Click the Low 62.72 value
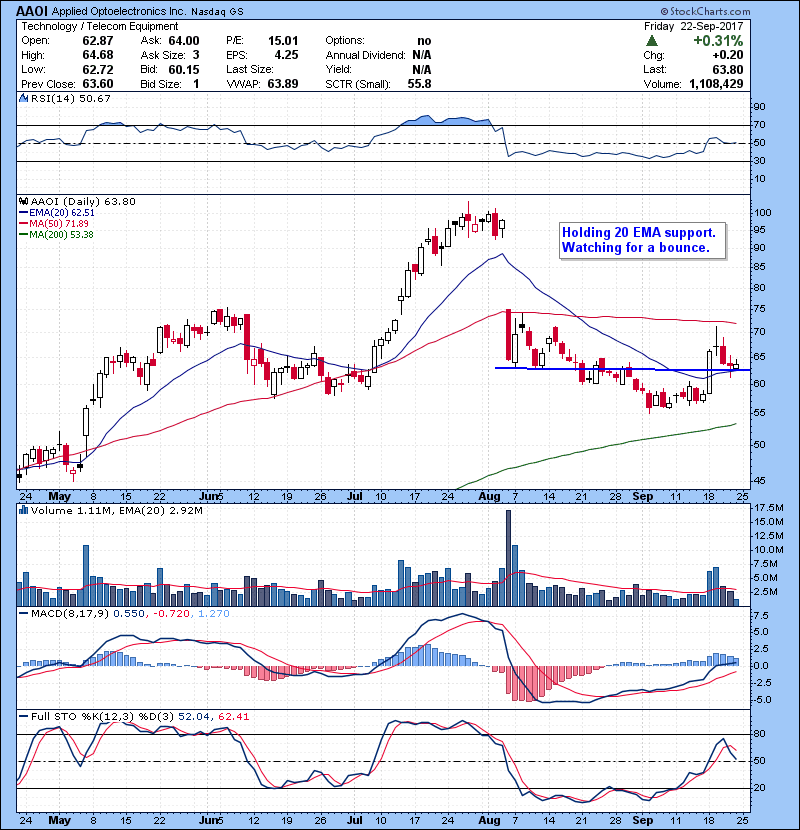Viewport: 800px width, 830px height. pos(98,69)
